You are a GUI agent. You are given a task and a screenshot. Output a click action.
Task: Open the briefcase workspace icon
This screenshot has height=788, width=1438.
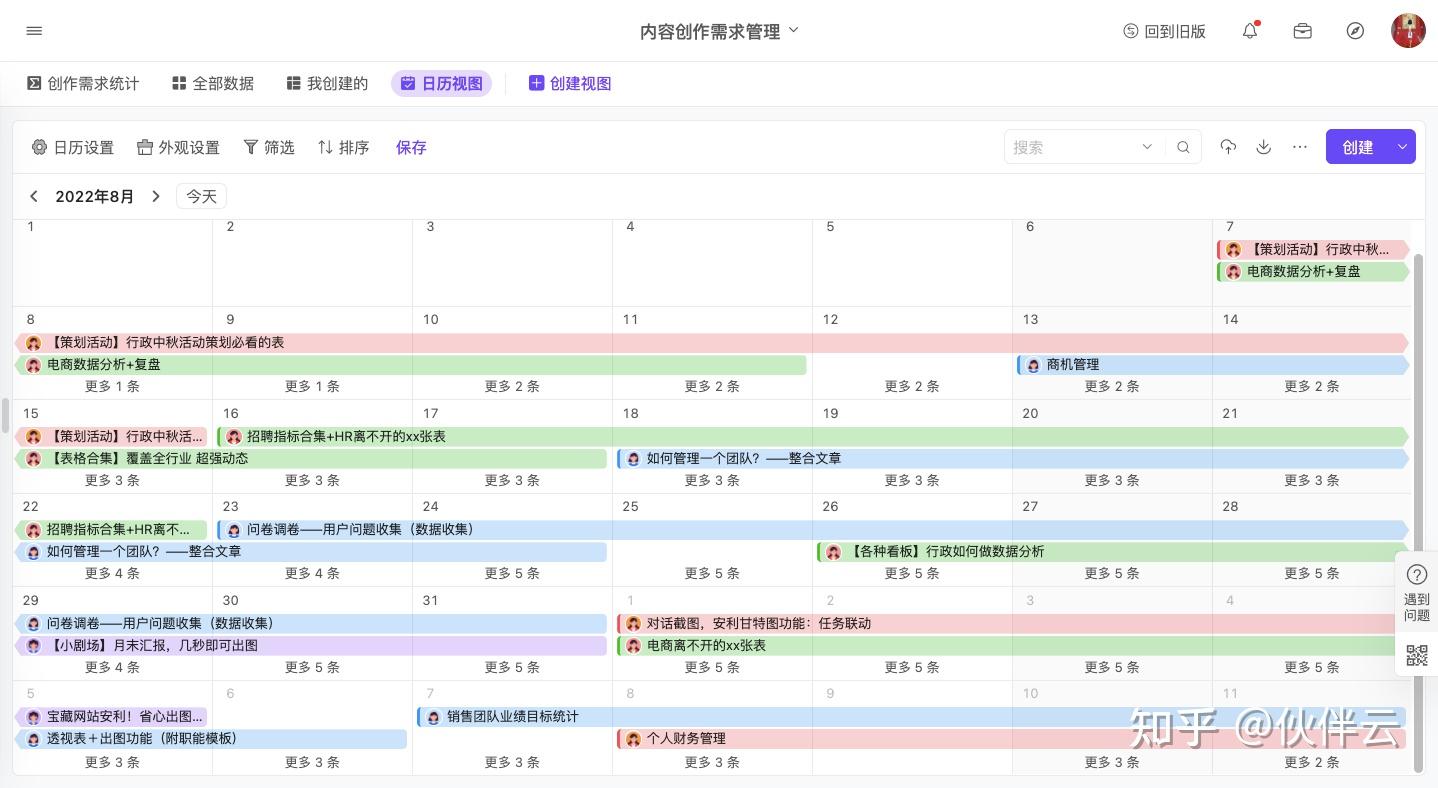point(1302,31)
